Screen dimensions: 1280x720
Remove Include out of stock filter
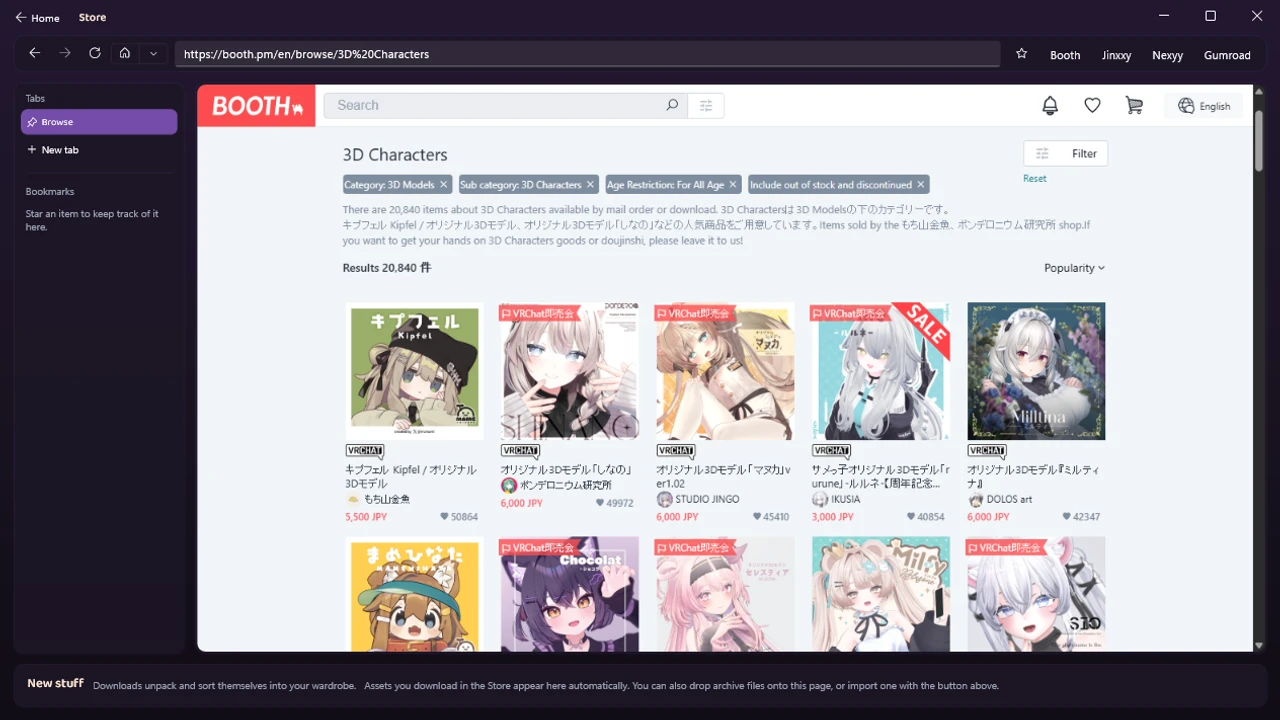click(x=921, y=185)
